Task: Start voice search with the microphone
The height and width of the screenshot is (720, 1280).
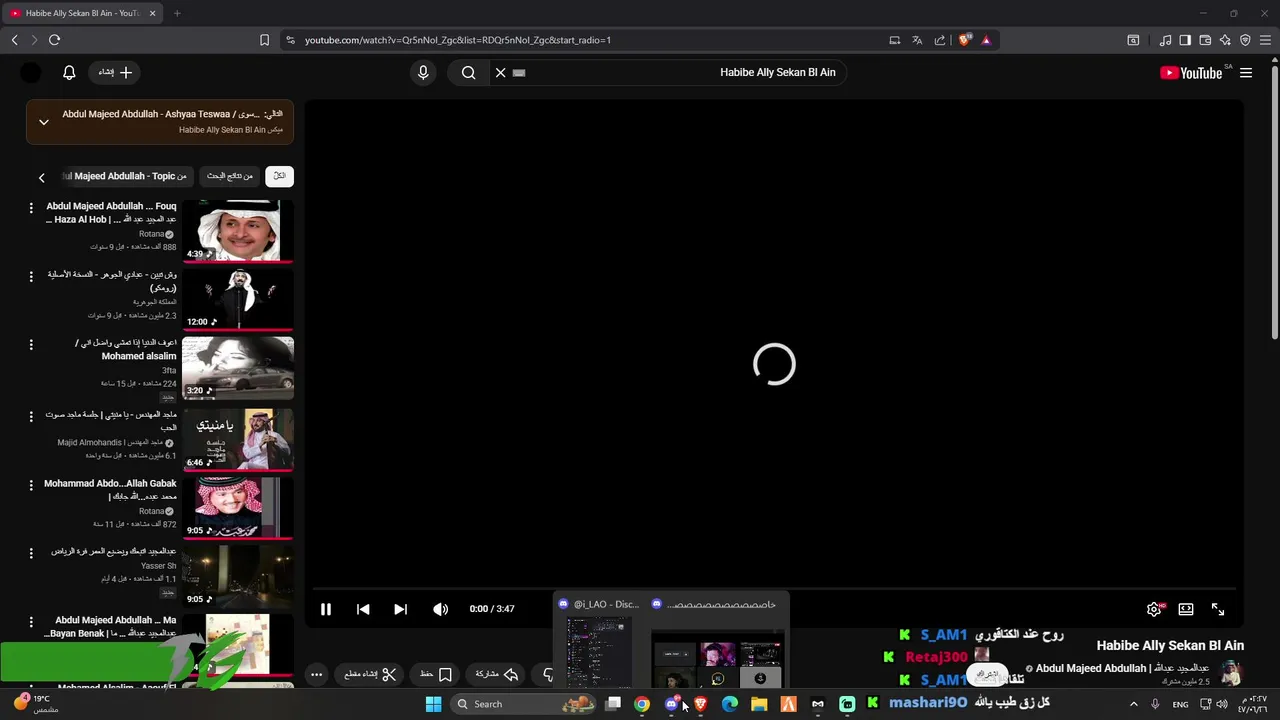Action: click(x=423, y=72)
